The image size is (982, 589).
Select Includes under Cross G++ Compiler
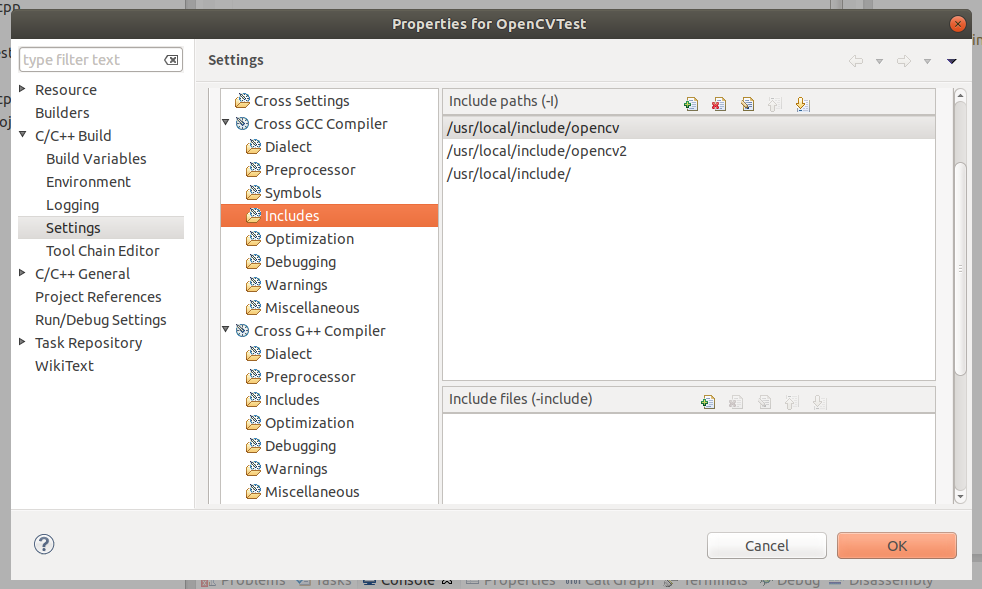click(292, 400)
